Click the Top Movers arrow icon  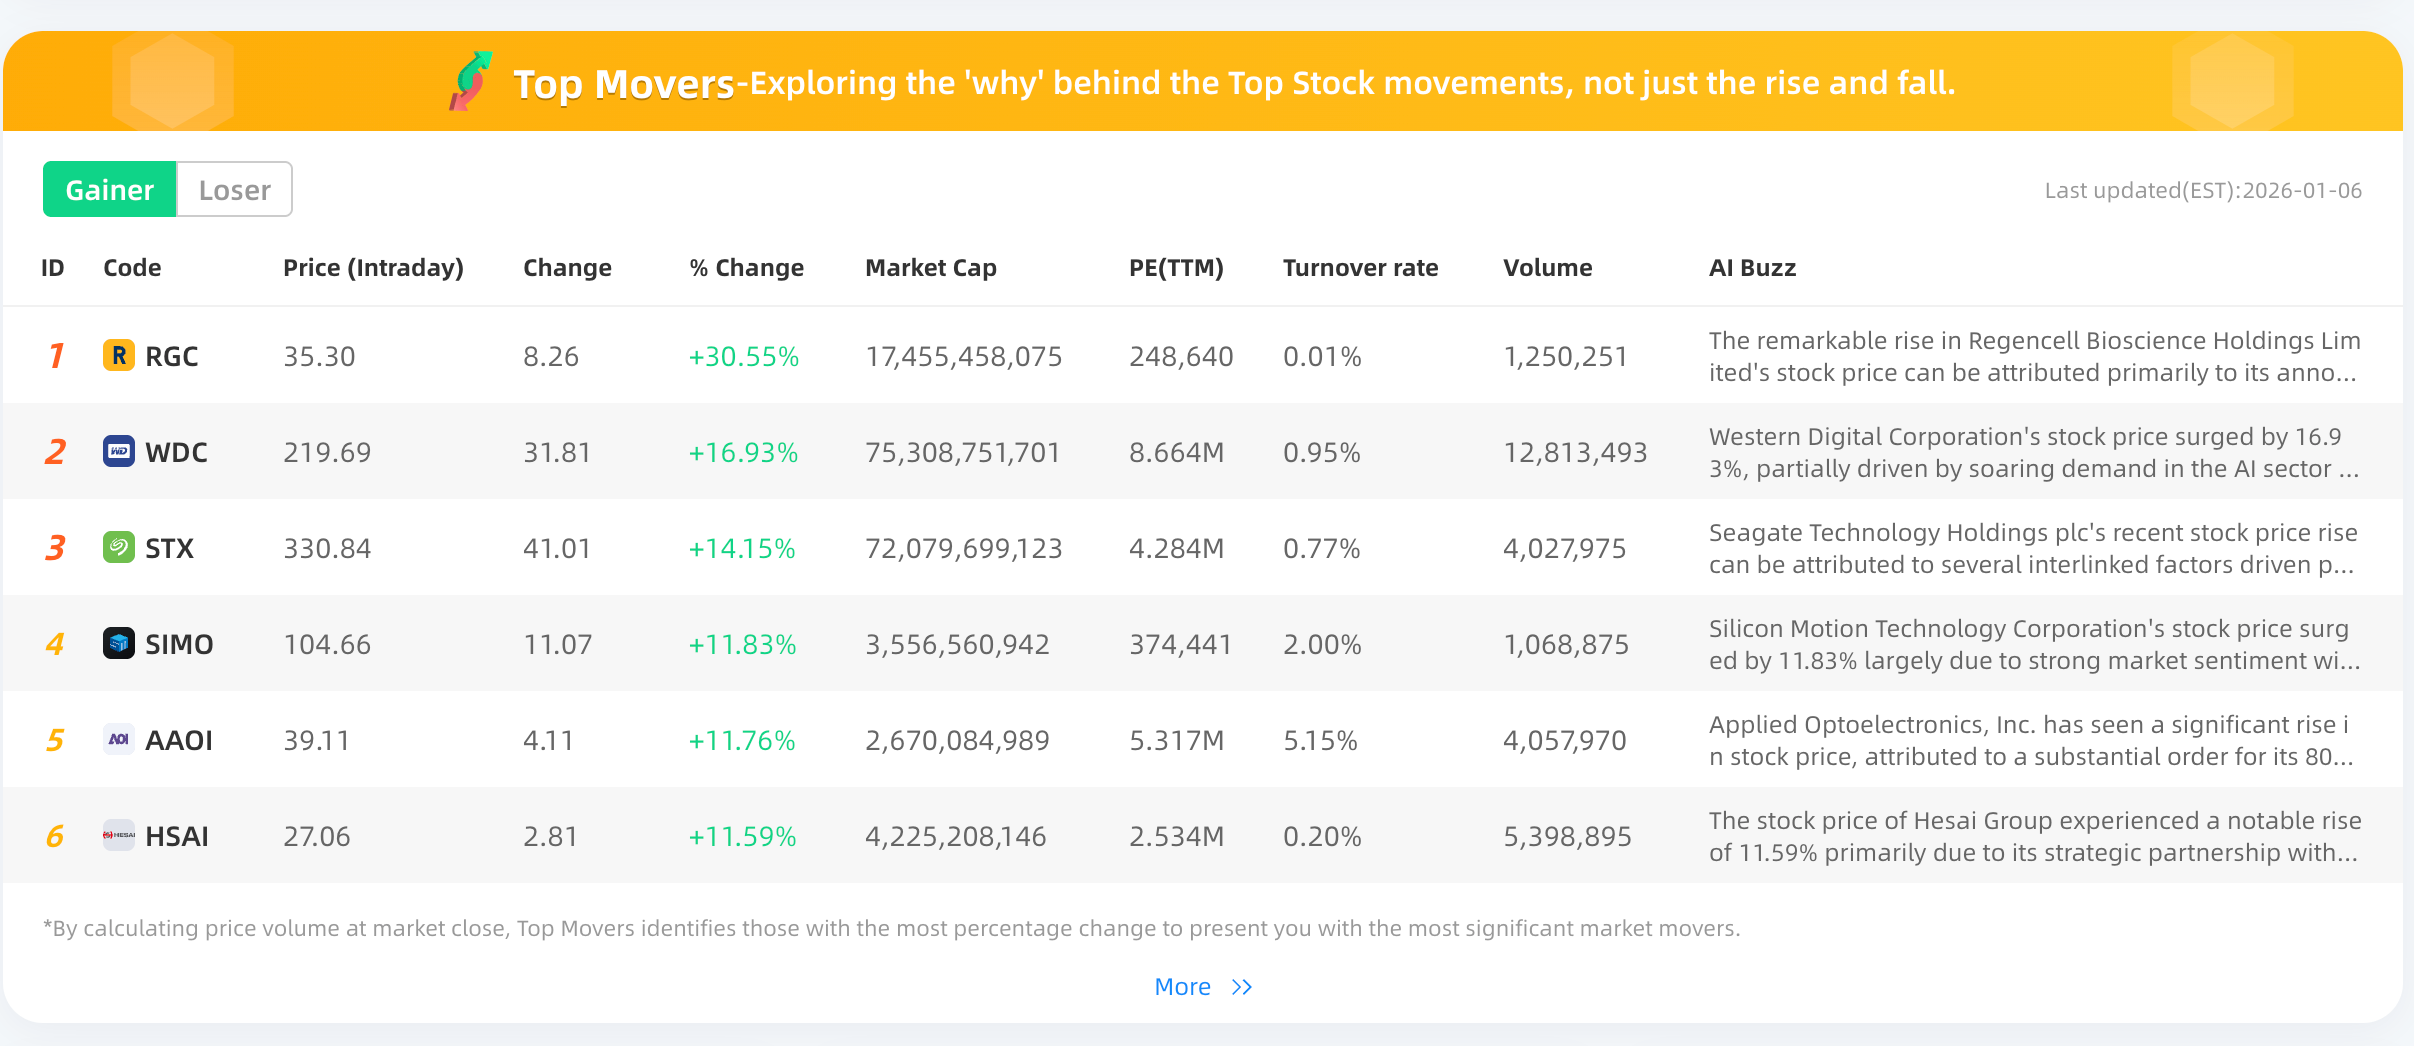472,82
